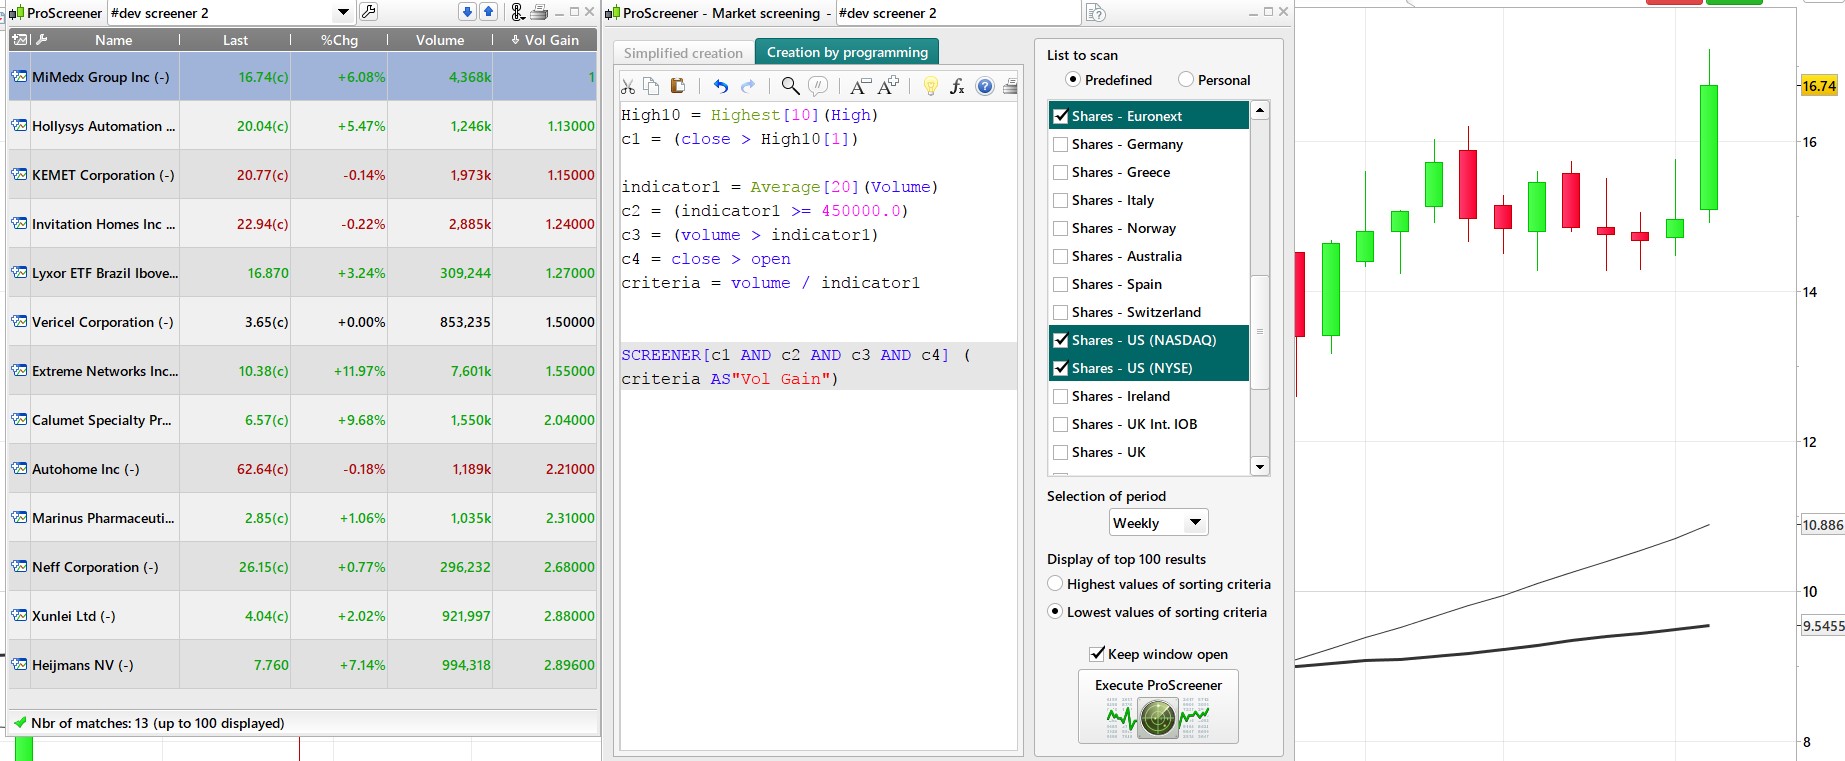Check the Shares - Germany checkbox
The width and height of the screenshot is (1845, 761).
(x=1061, y=145)
